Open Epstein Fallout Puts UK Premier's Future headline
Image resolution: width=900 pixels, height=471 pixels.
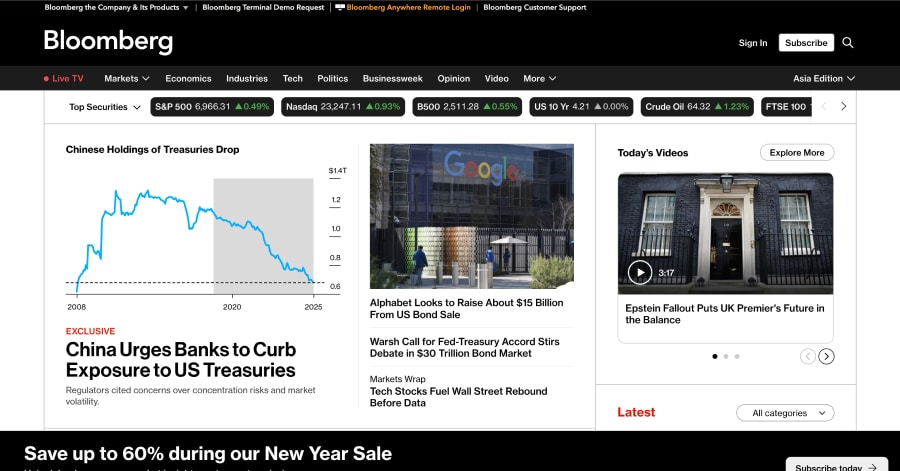pos(725,314)
